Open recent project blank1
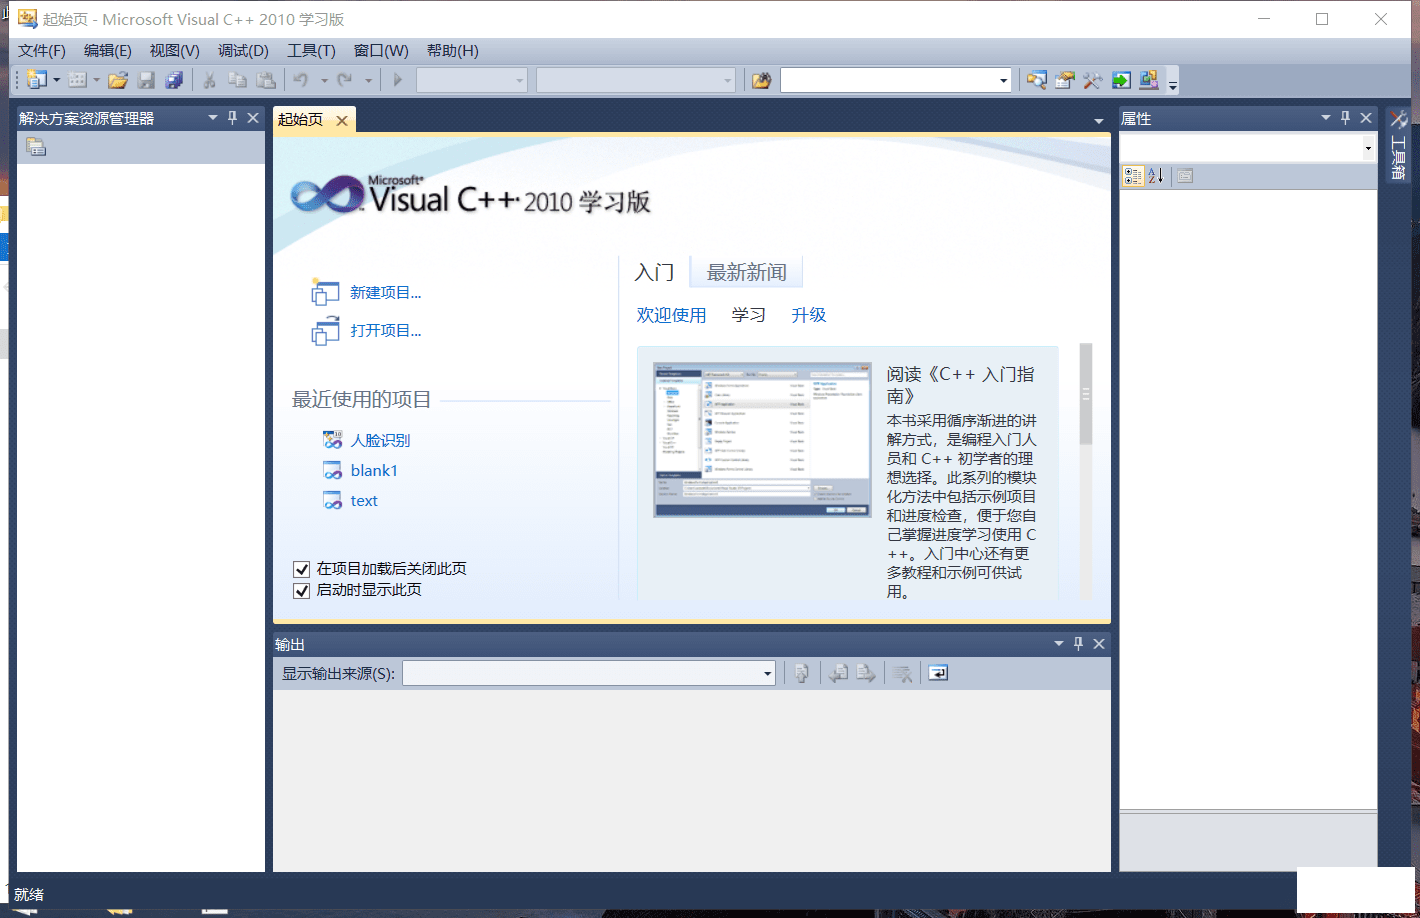 (x=374, y=471)
